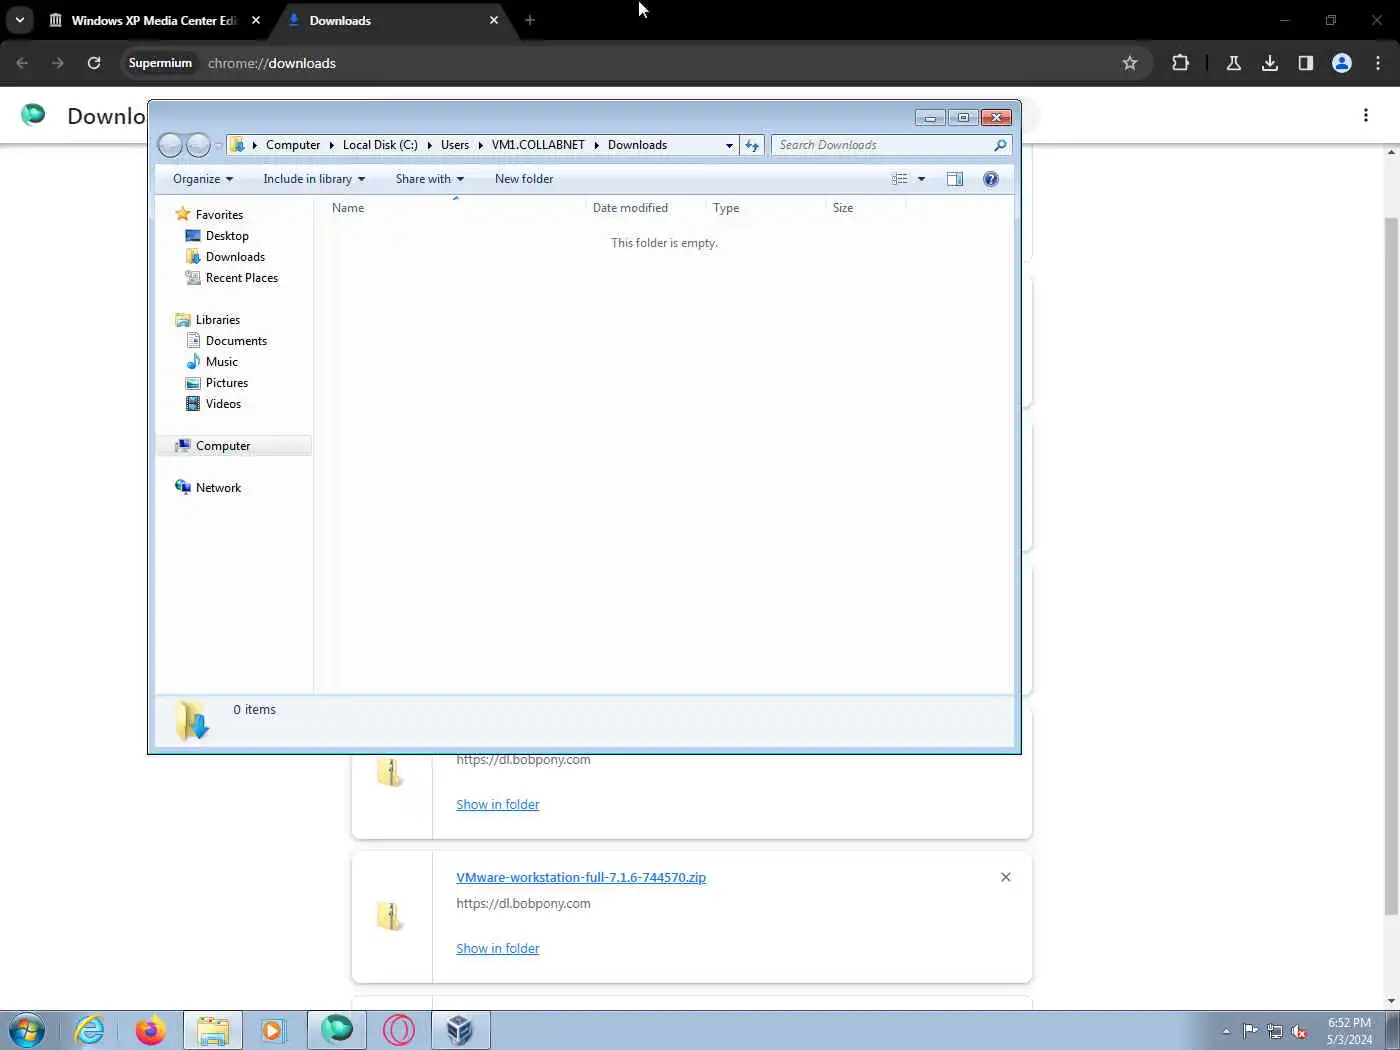Launch Internet Explorer from the taskbar
This screenshot has width=1400, height=1050.
[x=89, y=1030]
